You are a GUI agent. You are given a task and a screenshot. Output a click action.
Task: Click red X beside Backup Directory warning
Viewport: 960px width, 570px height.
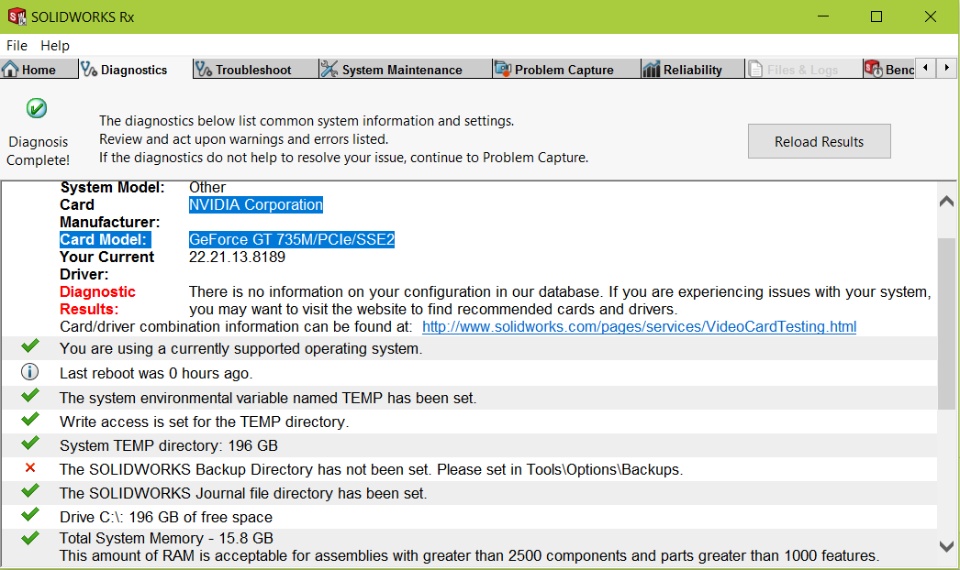coord(30,468)
